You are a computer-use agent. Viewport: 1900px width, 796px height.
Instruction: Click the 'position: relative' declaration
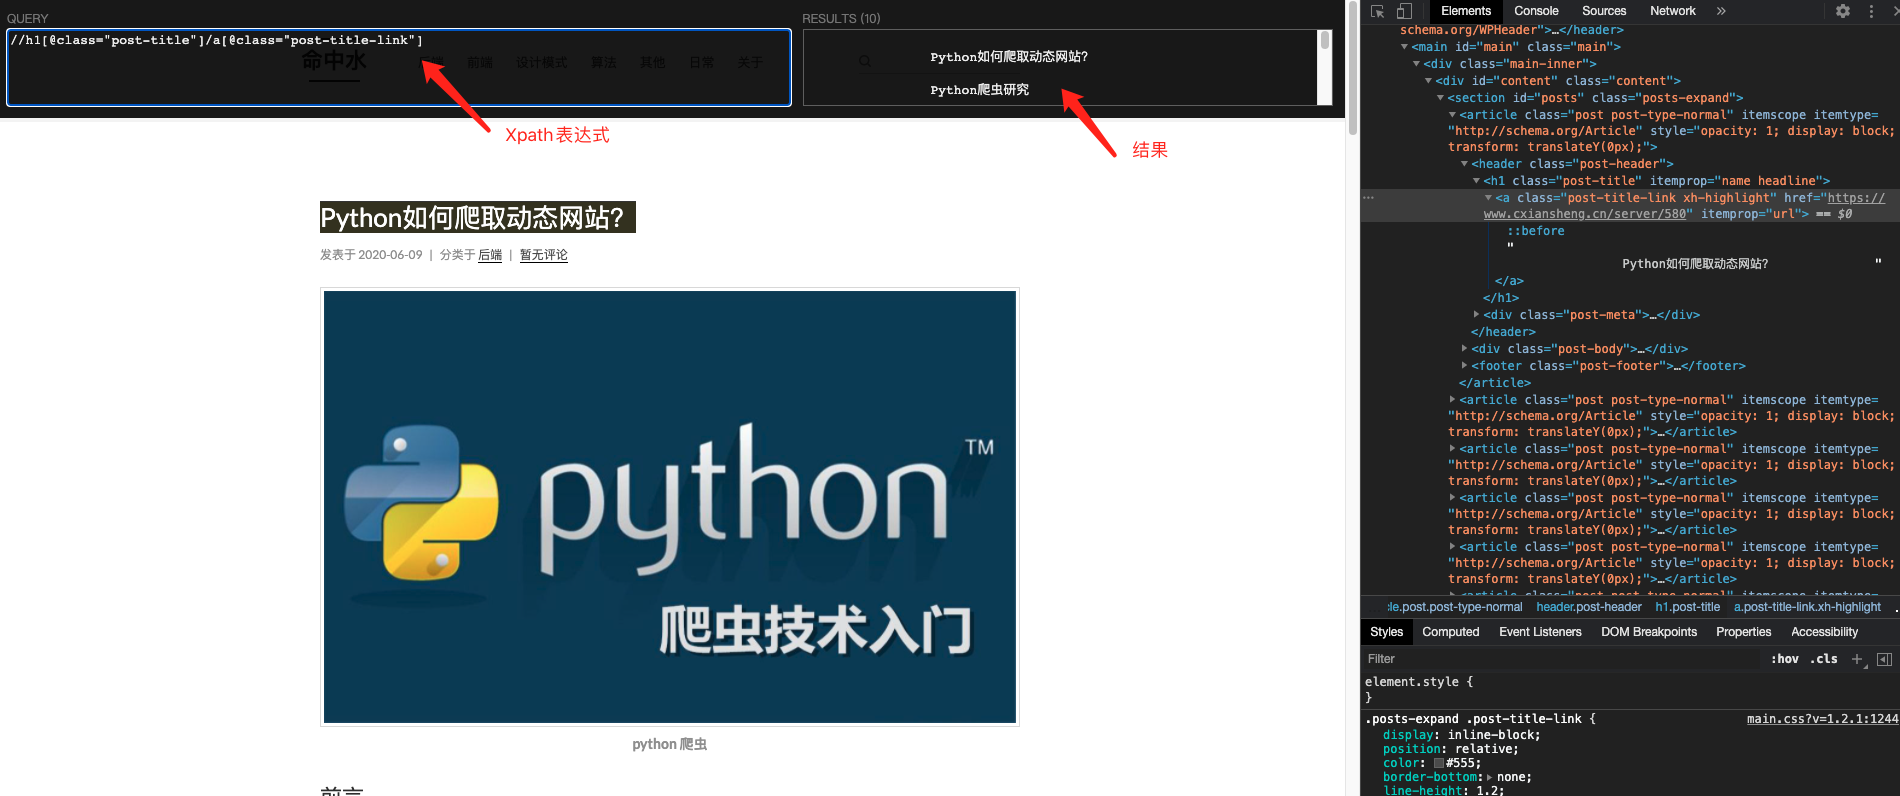(x=1450, y=749)
